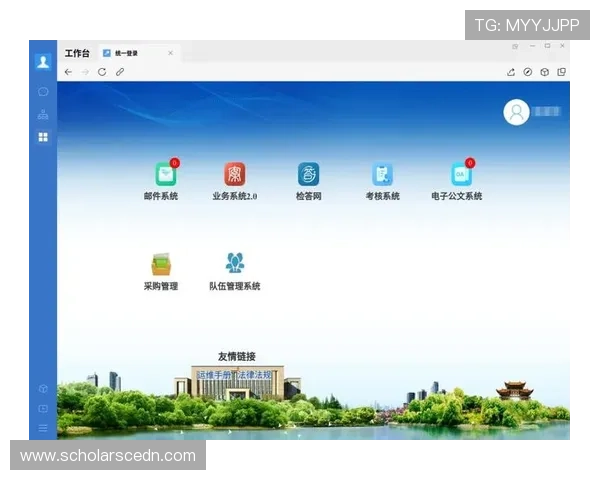
Task: Close the 统一登录 tab
Action: [170, 53]
